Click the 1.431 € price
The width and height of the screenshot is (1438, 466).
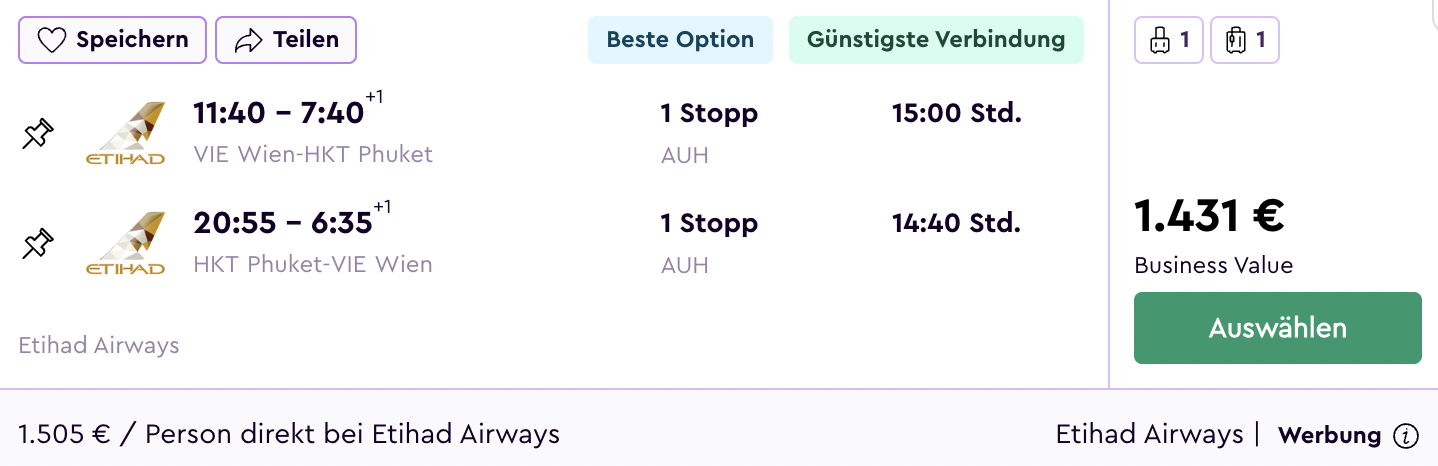[1209, 216]
